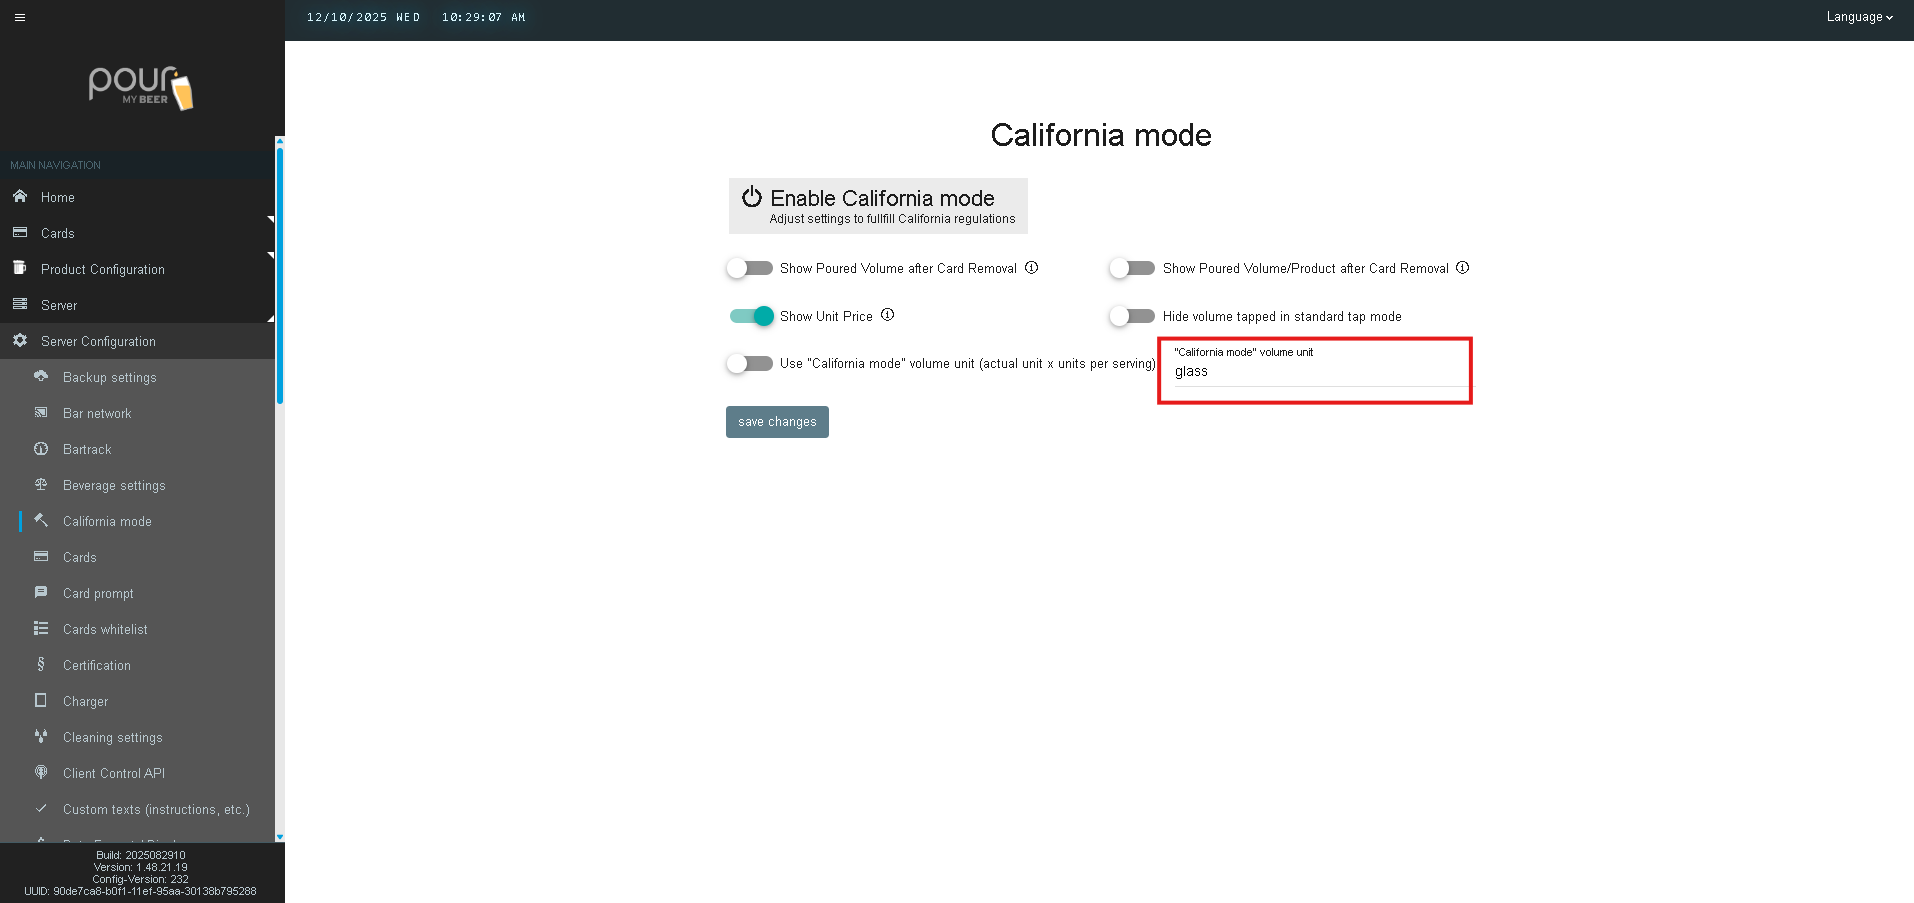Image resolution: width=1914 pixels, height=903 pixels.
Task: Click the hamburger menu icon
Action: tap(20, 17)
